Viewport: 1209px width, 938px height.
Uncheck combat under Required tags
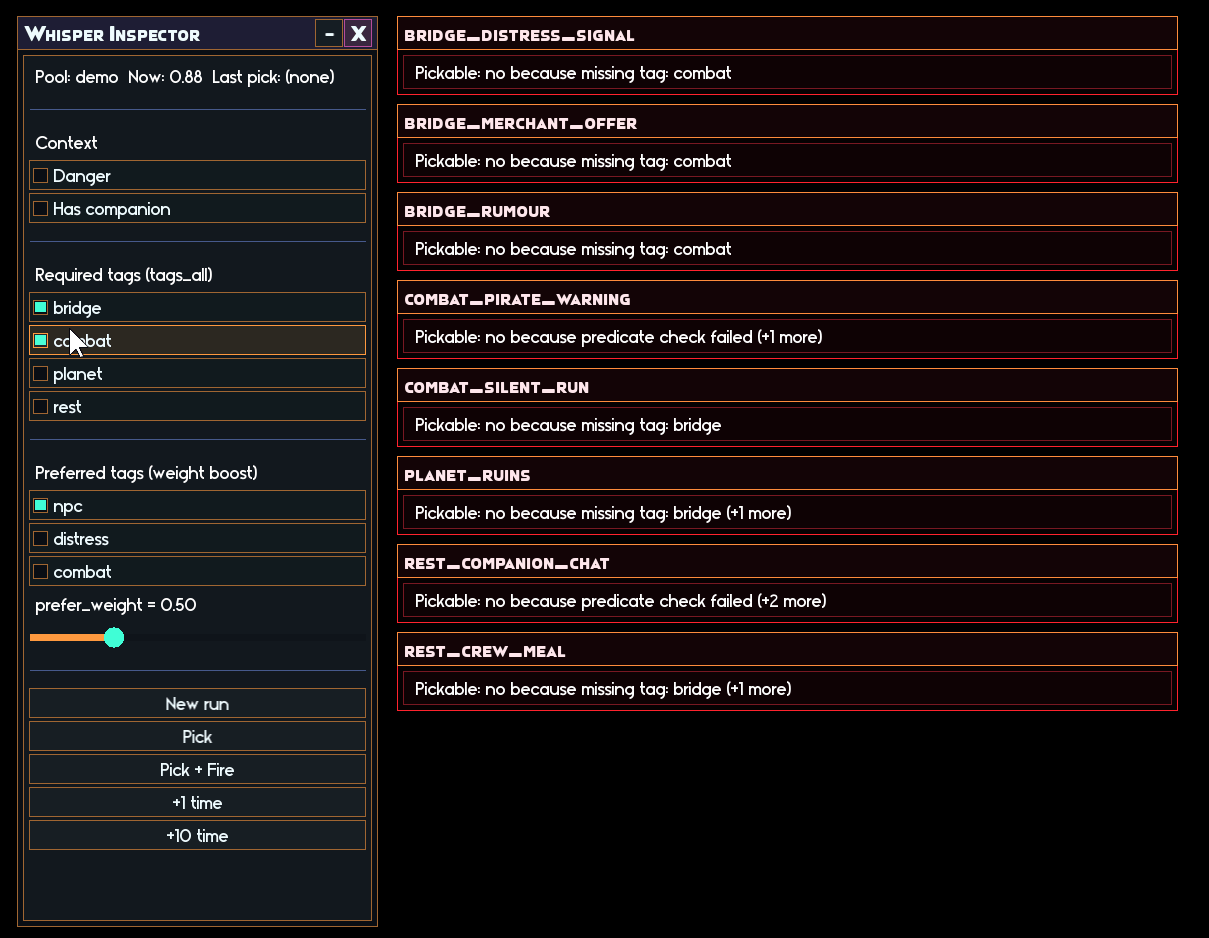[41, 341]
